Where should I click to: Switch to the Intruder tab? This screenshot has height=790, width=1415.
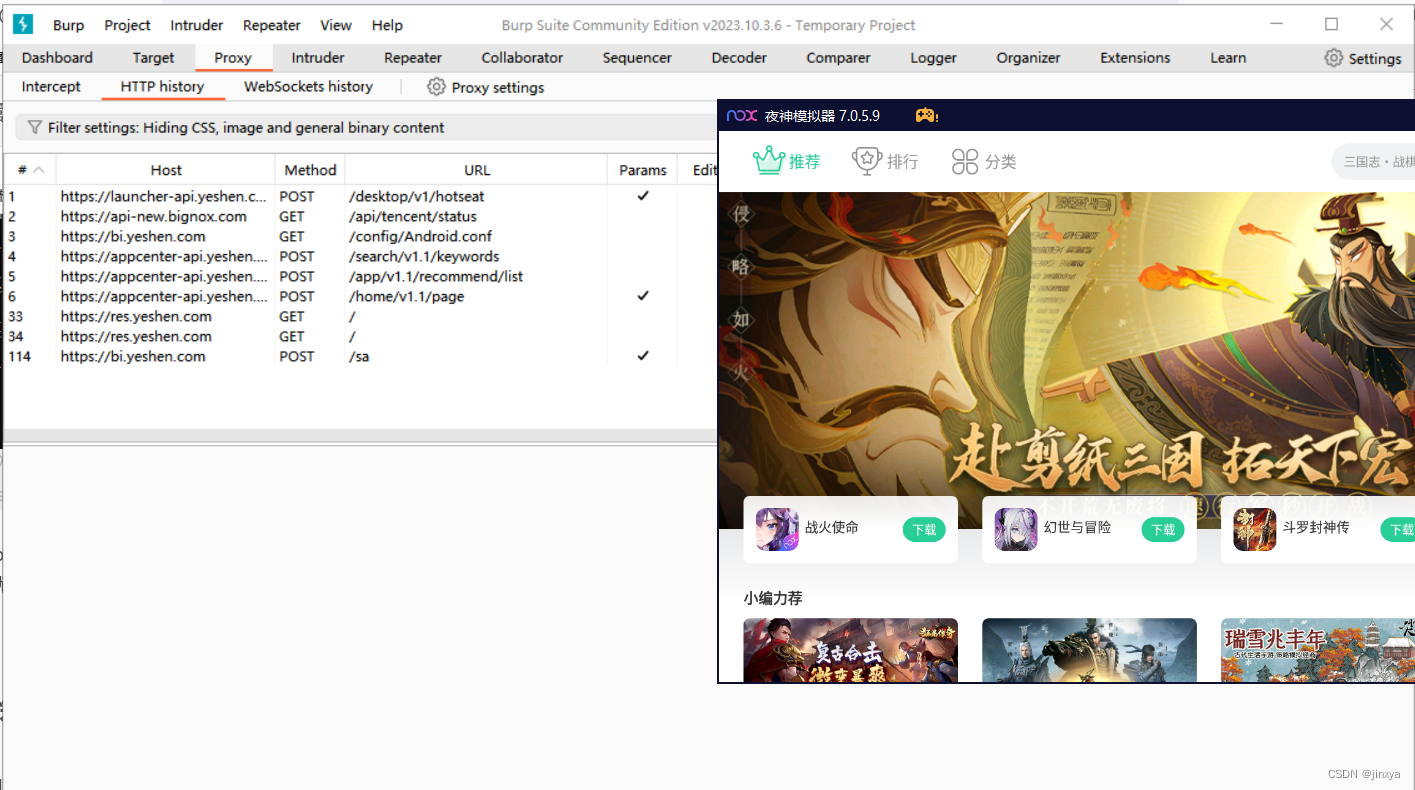click(x=318, y=58)
